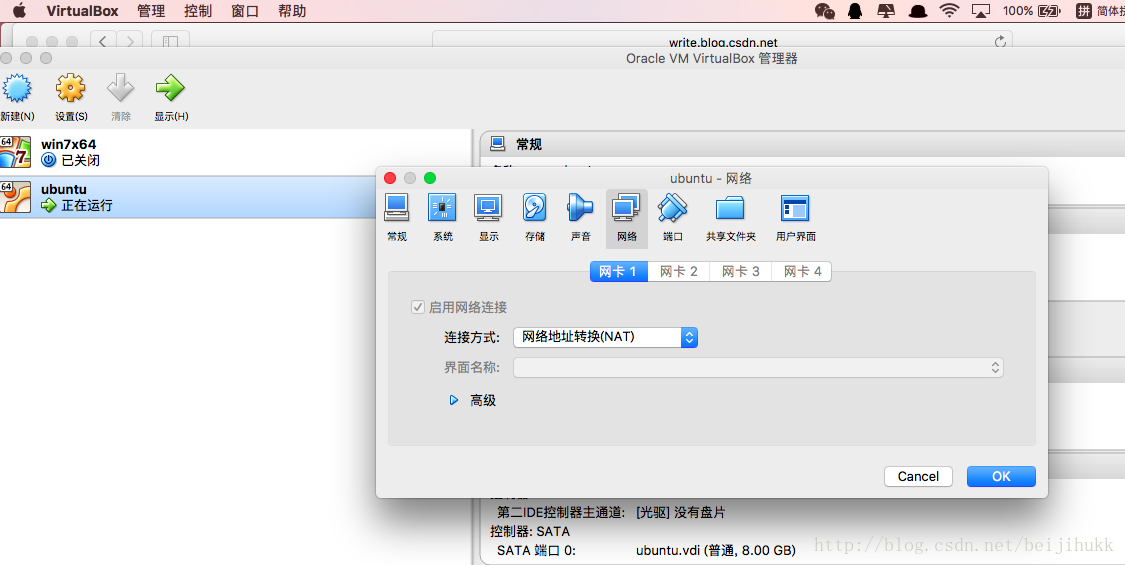Screen dimensions: 1125x565
Task: Open 帮助 menu
Action: [x=292, y=11]
